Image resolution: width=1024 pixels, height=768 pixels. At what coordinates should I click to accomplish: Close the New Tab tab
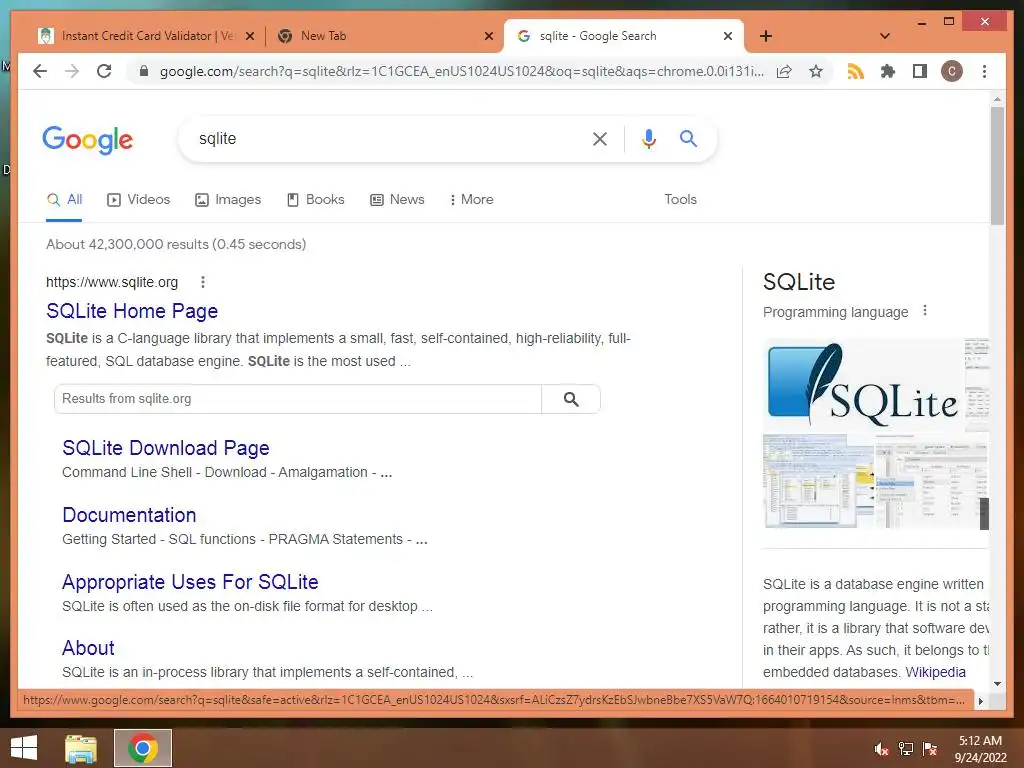click(x=488, y=36)
